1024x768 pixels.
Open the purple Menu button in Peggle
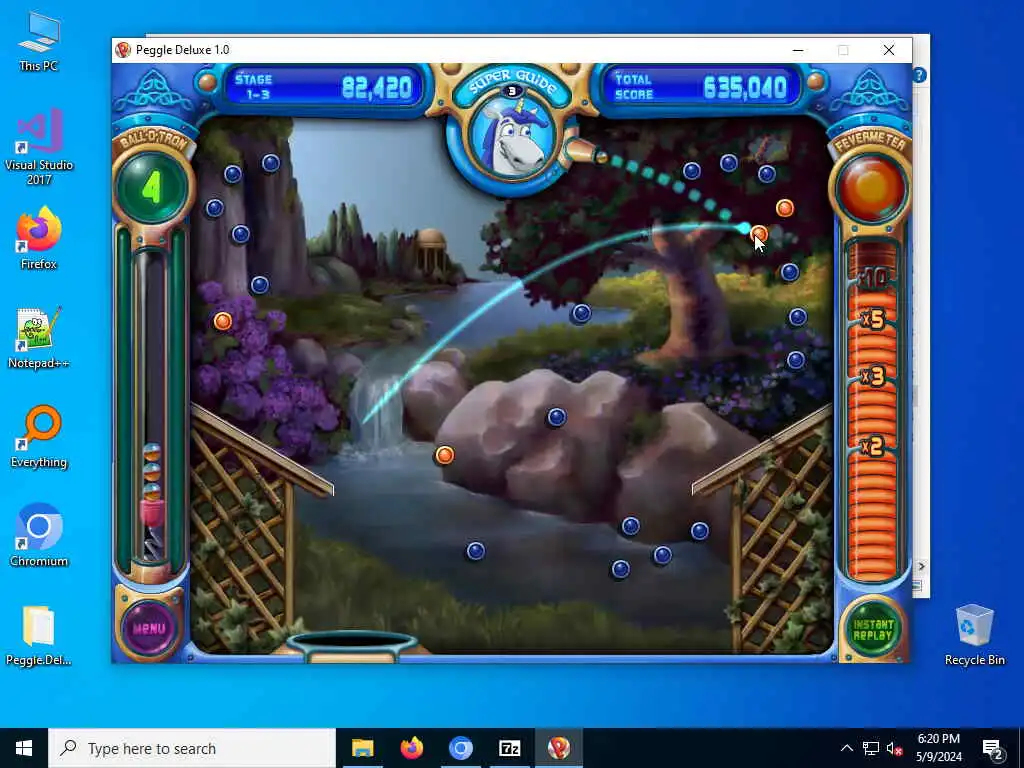click(150, 628)
